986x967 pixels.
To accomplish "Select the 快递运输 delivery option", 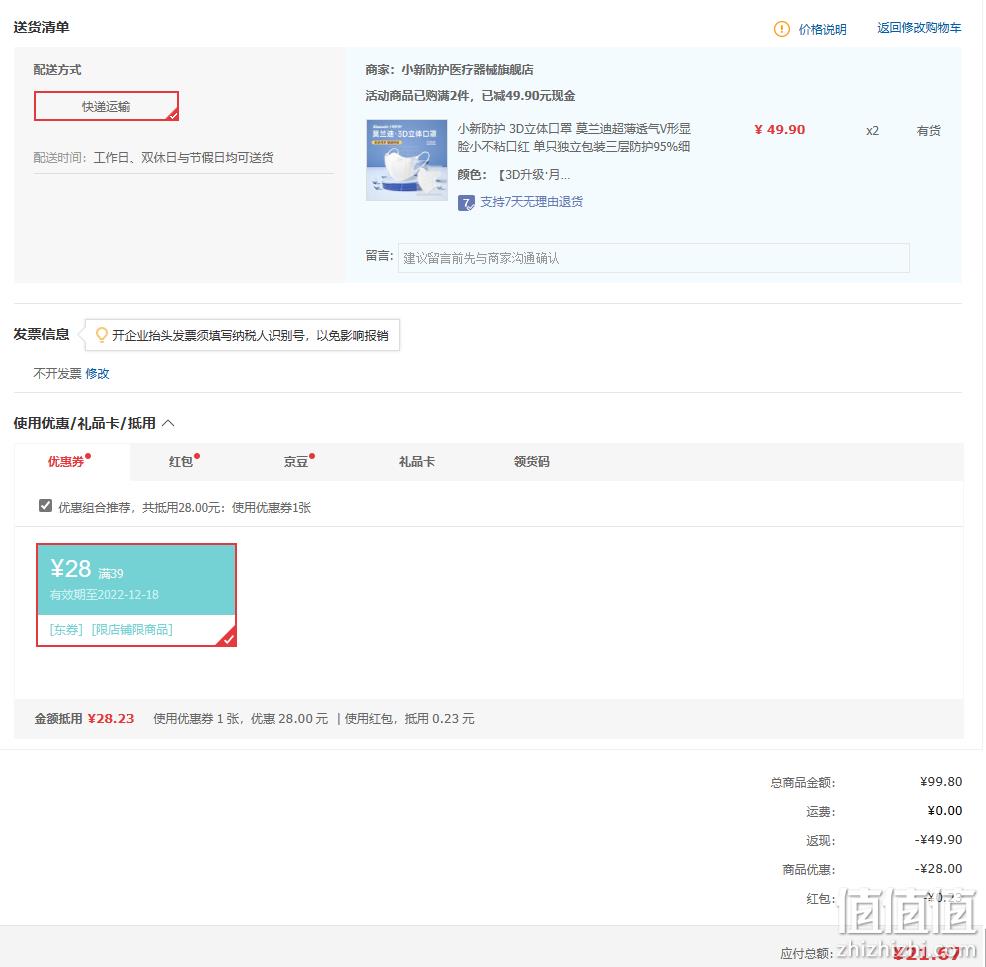I will [106, 106].
